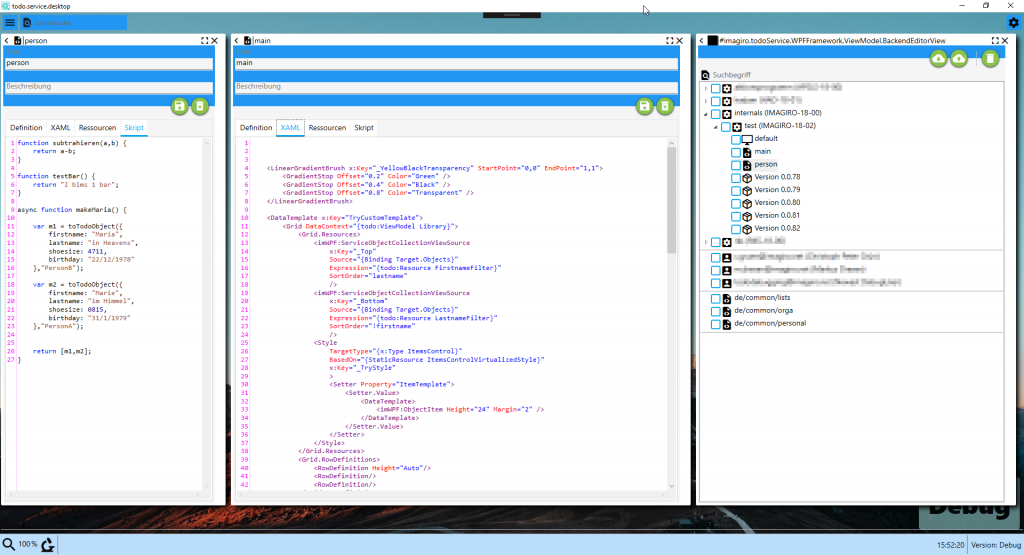
Task: Click the Beschreibung field in main panel
Action: (x=456, y=87)
